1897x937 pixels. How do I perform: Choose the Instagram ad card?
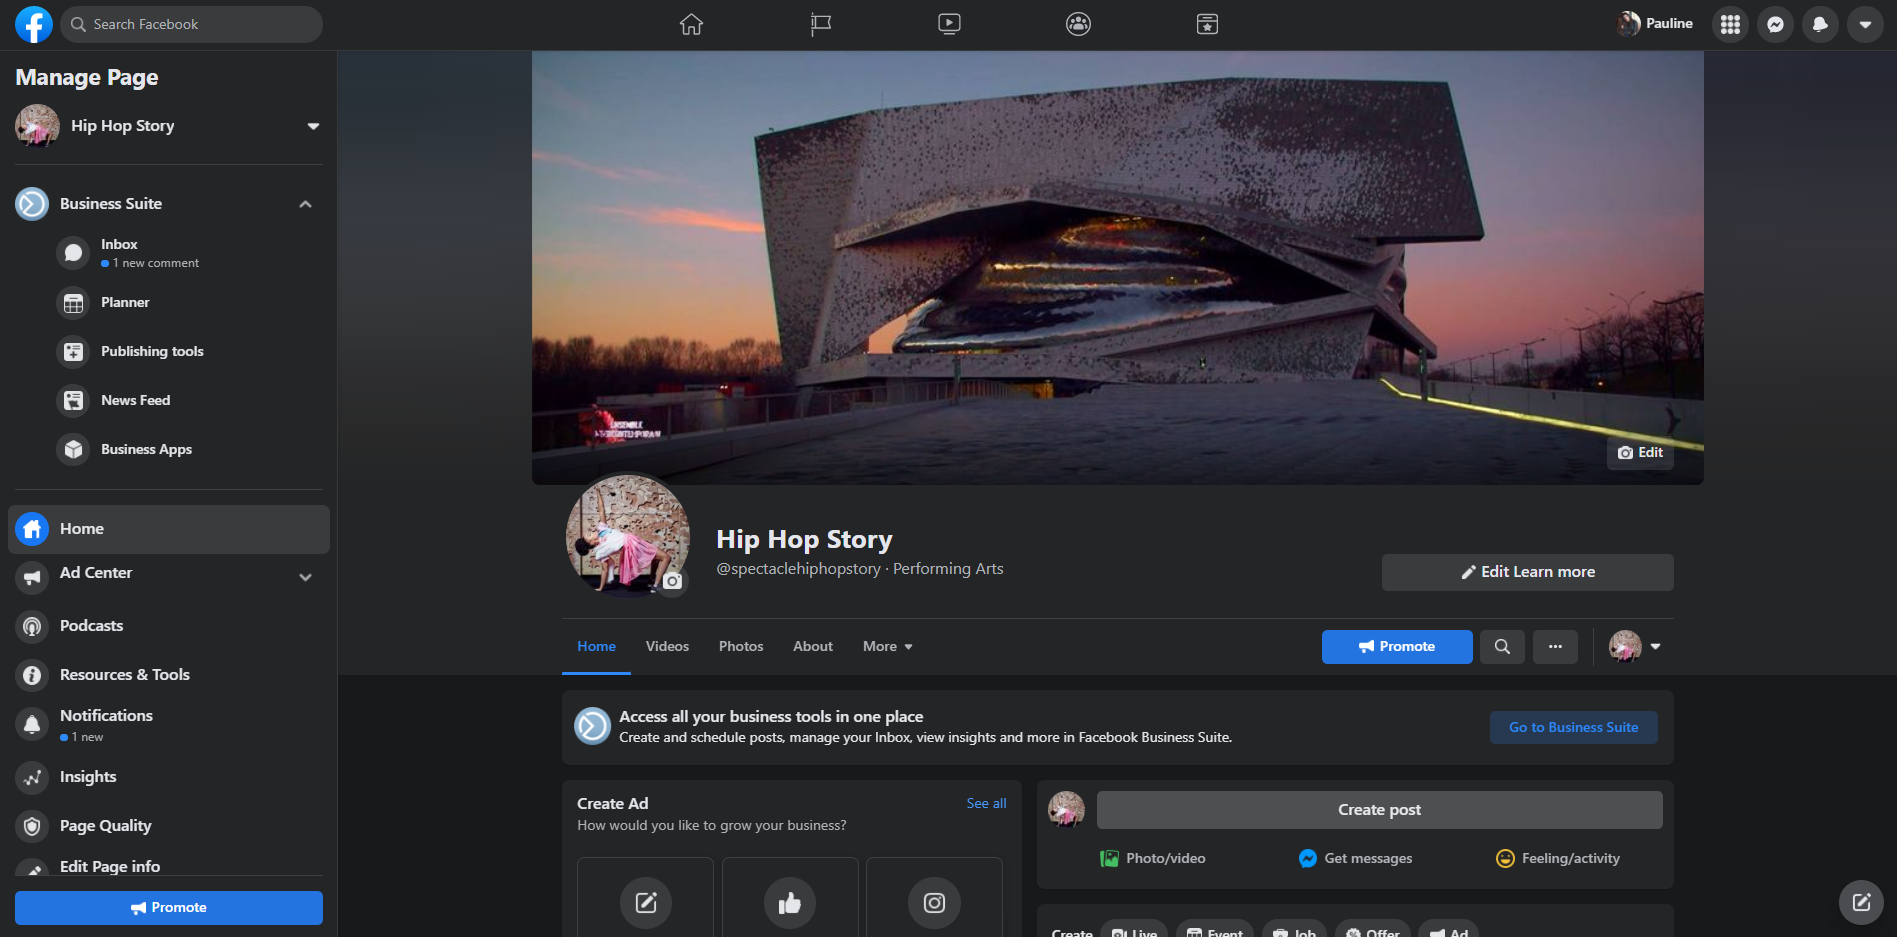[x=934, y=898]
